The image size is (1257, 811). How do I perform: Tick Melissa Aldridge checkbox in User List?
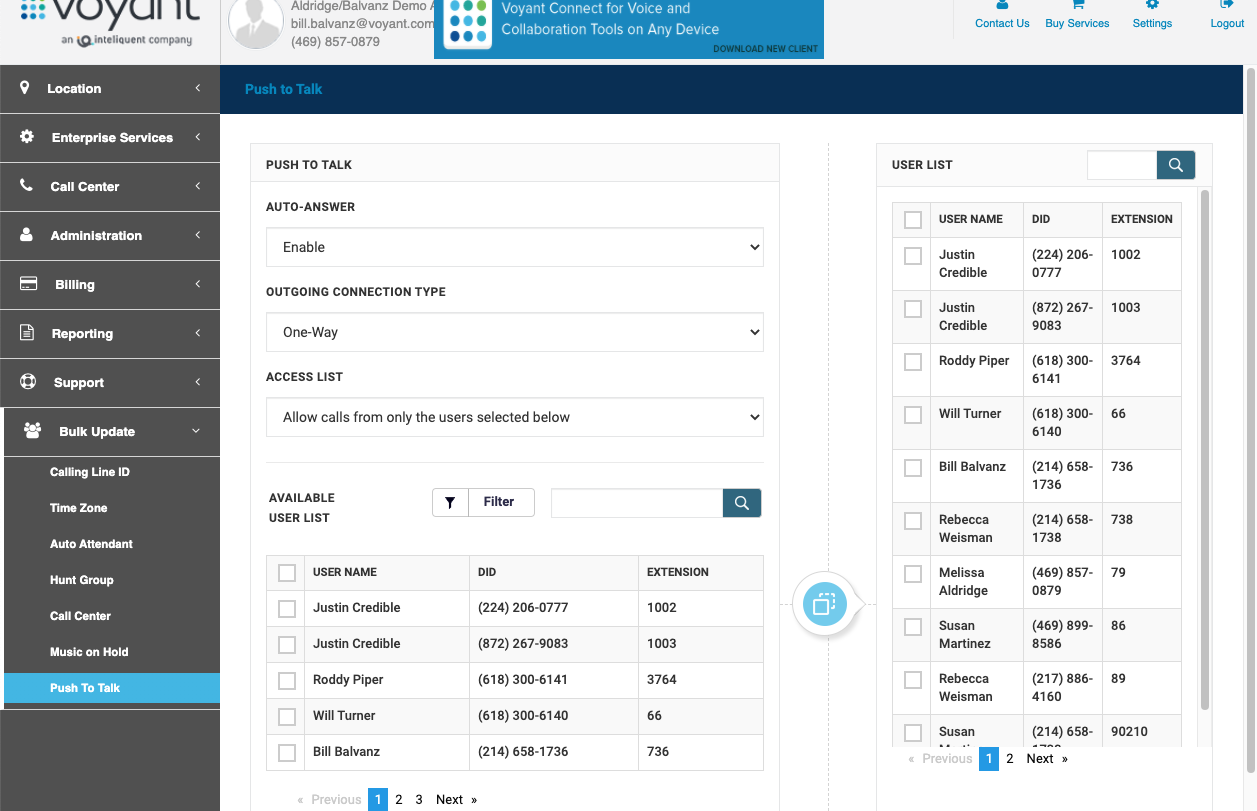(913, 574)
